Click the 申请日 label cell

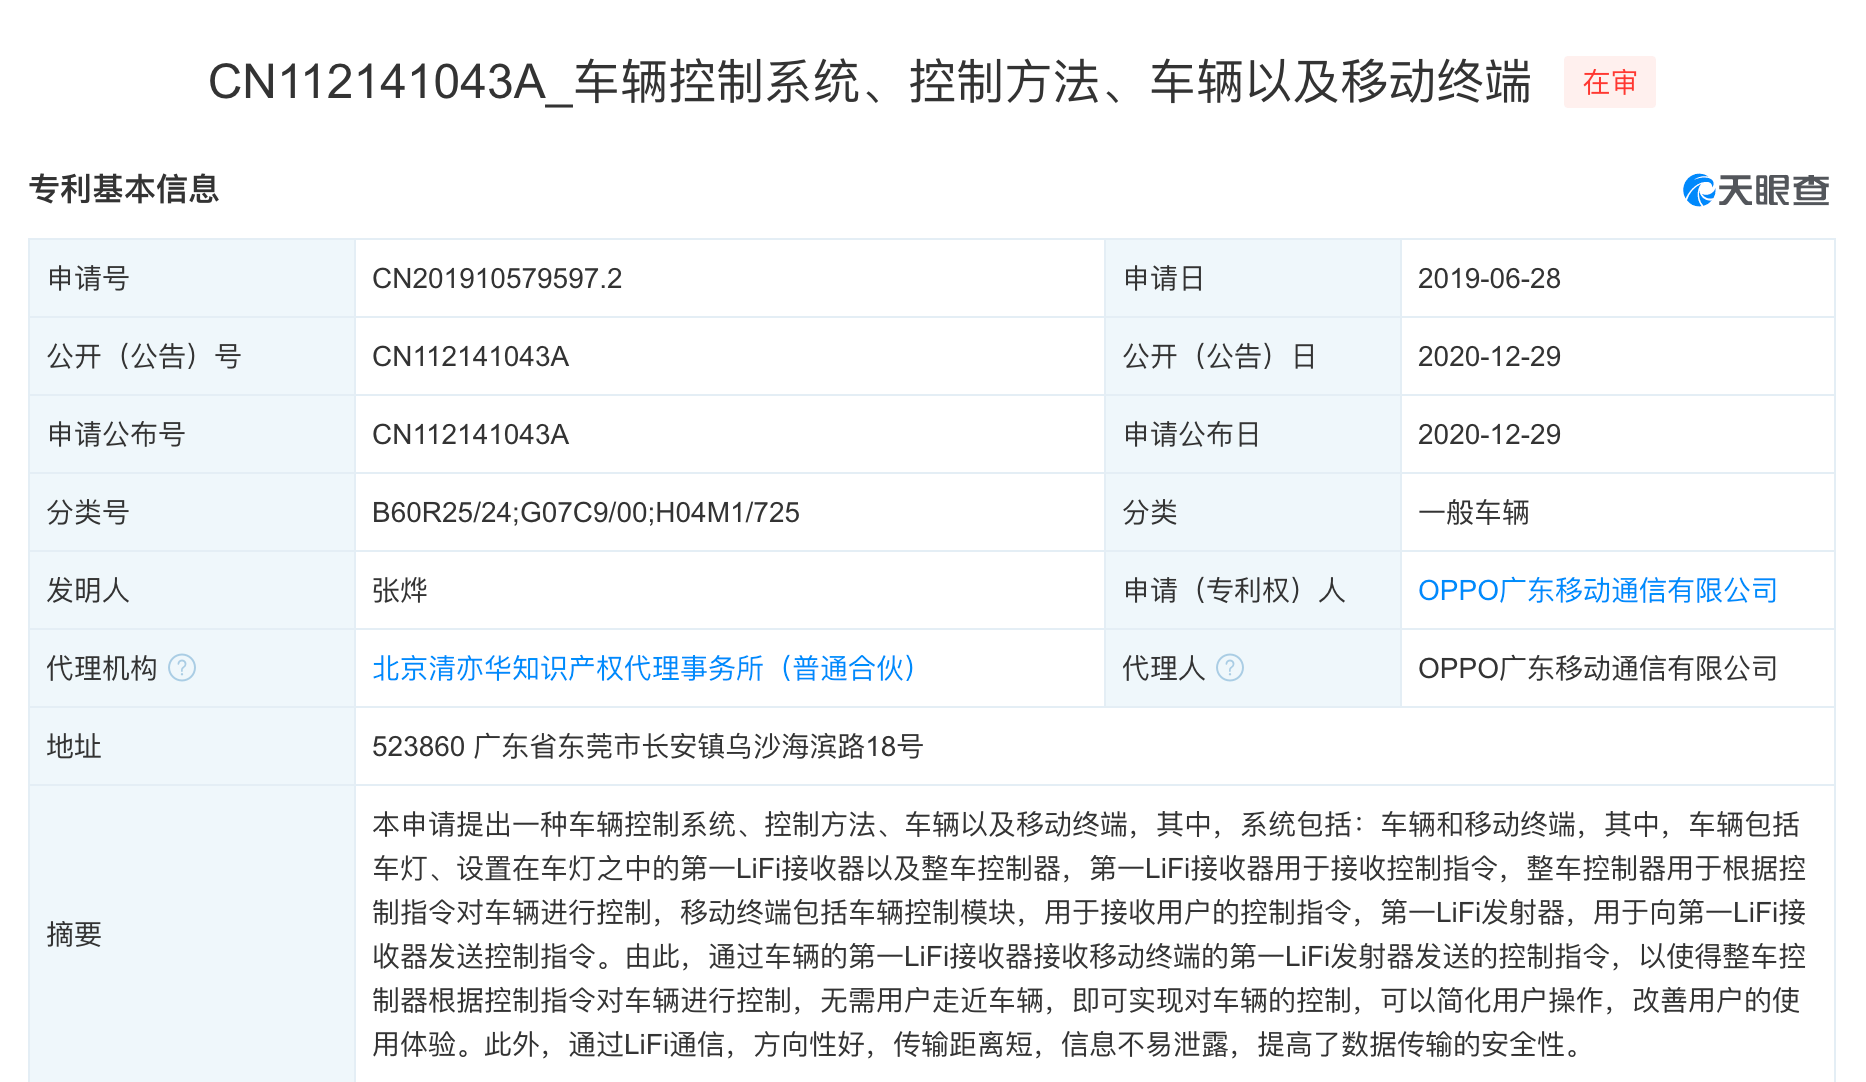1253,279
